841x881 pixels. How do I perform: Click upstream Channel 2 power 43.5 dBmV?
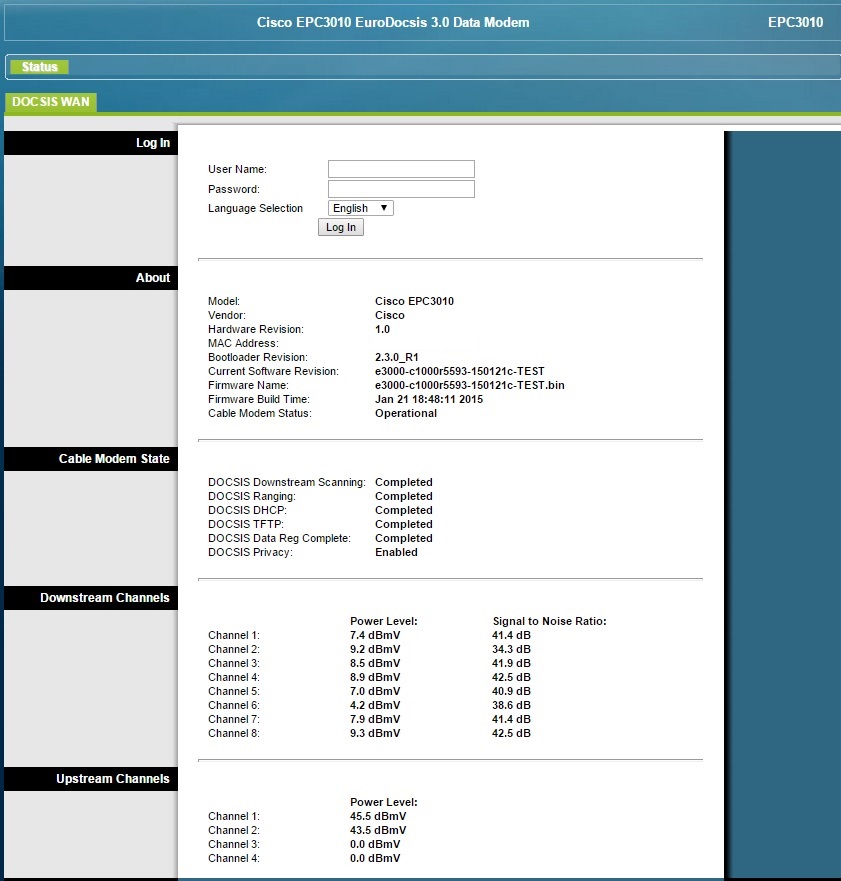pyautogui.click(x=378, y=830)
